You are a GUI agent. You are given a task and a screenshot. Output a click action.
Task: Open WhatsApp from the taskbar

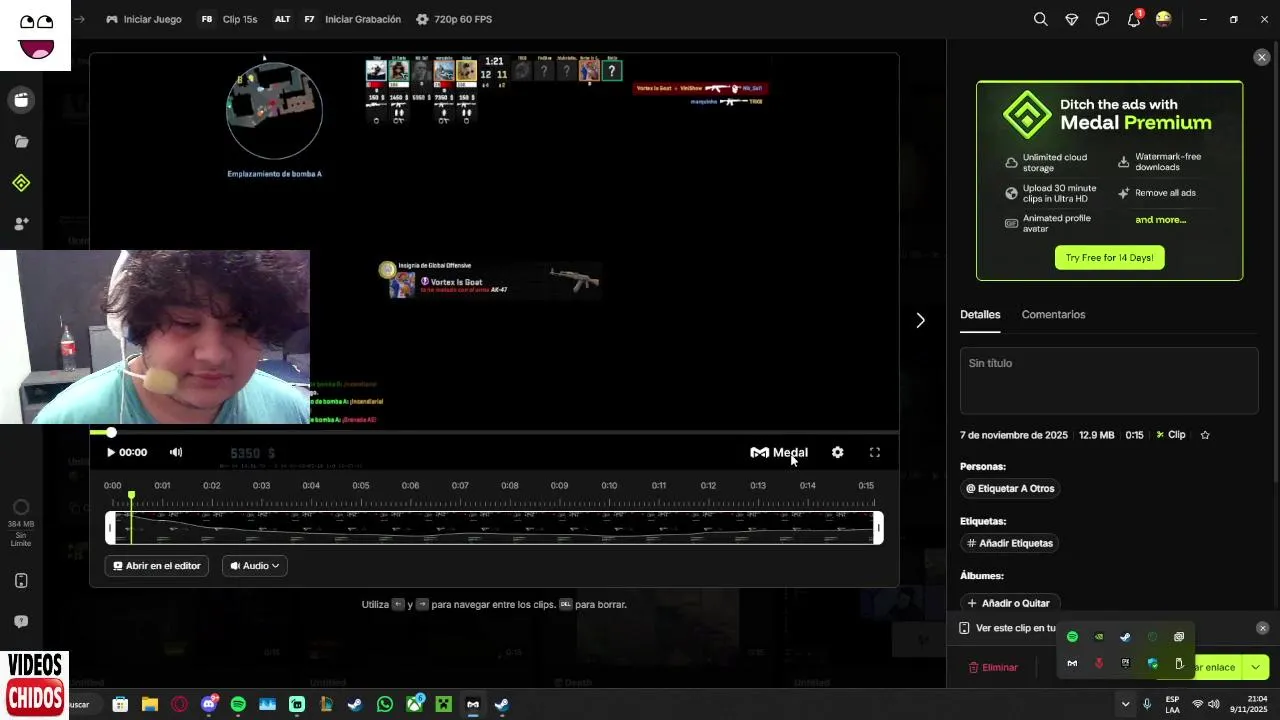click(x=385, y=704)
